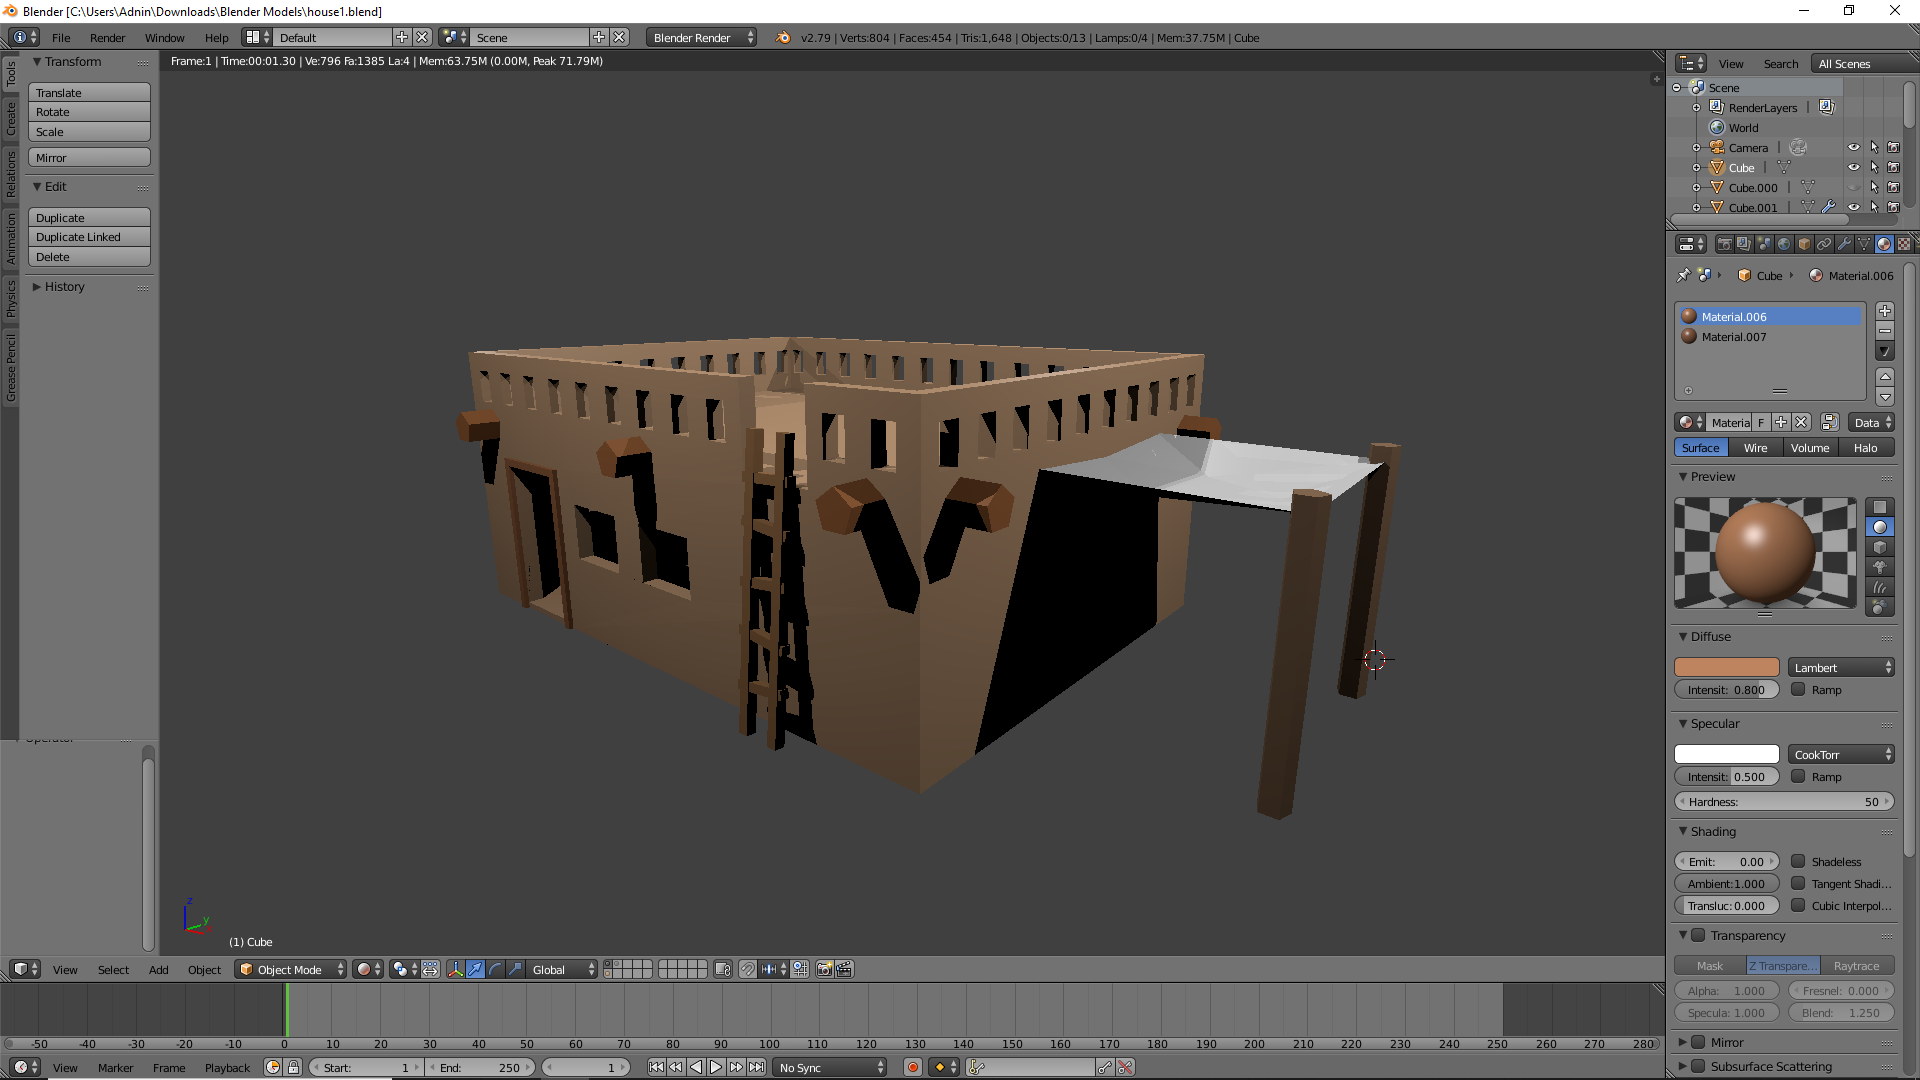Switch to the Wire preview tab
1920x1080 pixels.
coord(1755,447)
